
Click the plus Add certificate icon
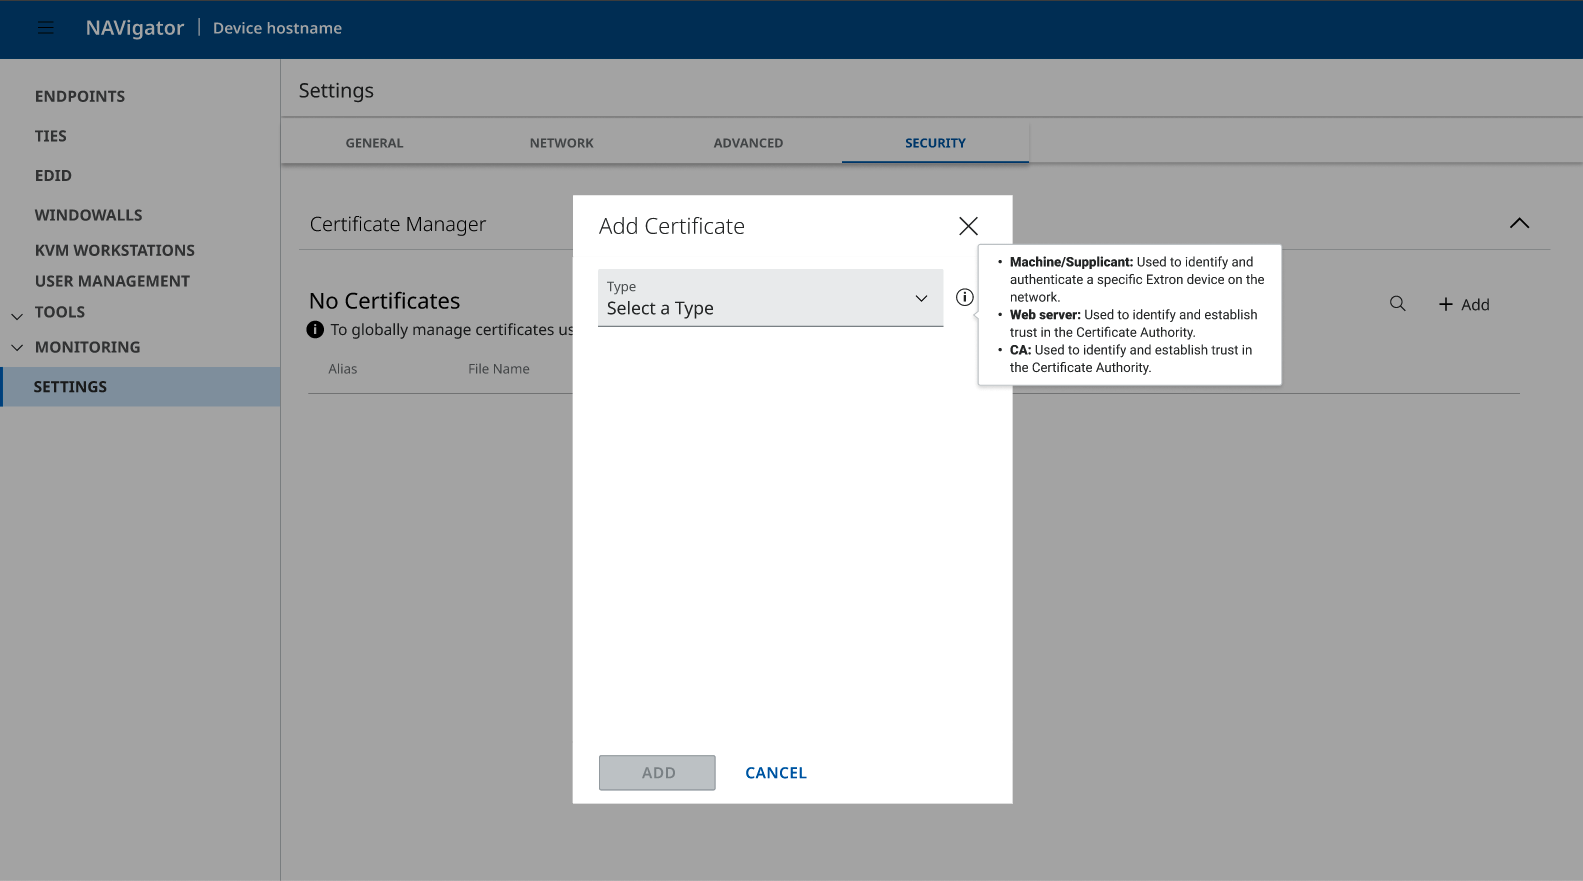tap(1446, 304)
